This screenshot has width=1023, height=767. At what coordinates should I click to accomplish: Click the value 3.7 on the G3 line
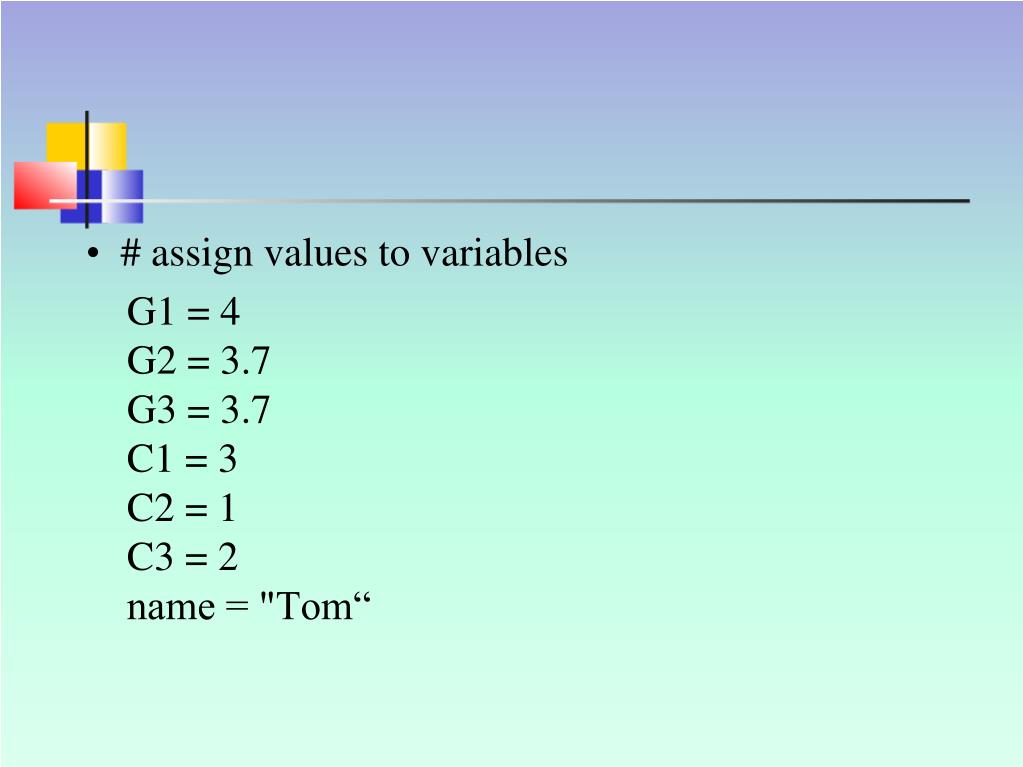tap(245, 410)
